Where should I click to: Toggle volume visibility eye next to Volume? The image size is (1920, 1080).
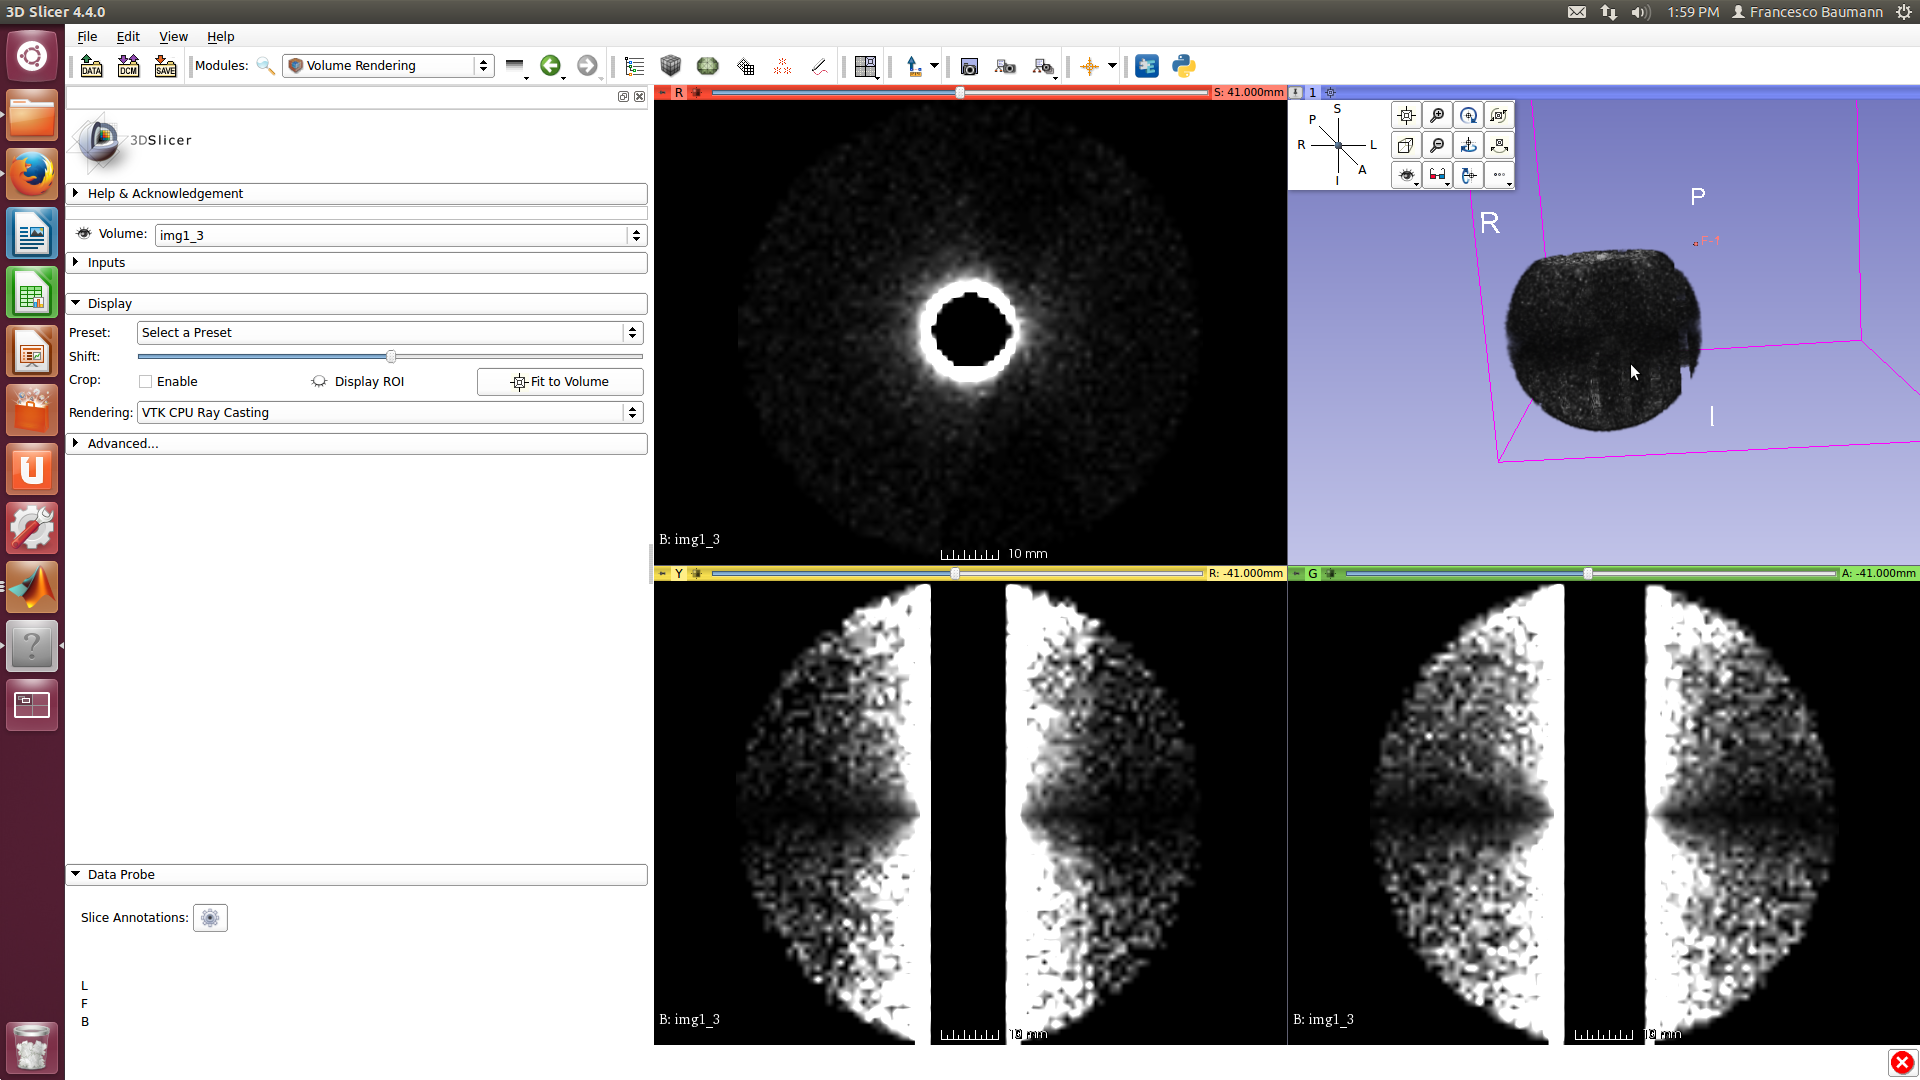(x=84, y=234)
